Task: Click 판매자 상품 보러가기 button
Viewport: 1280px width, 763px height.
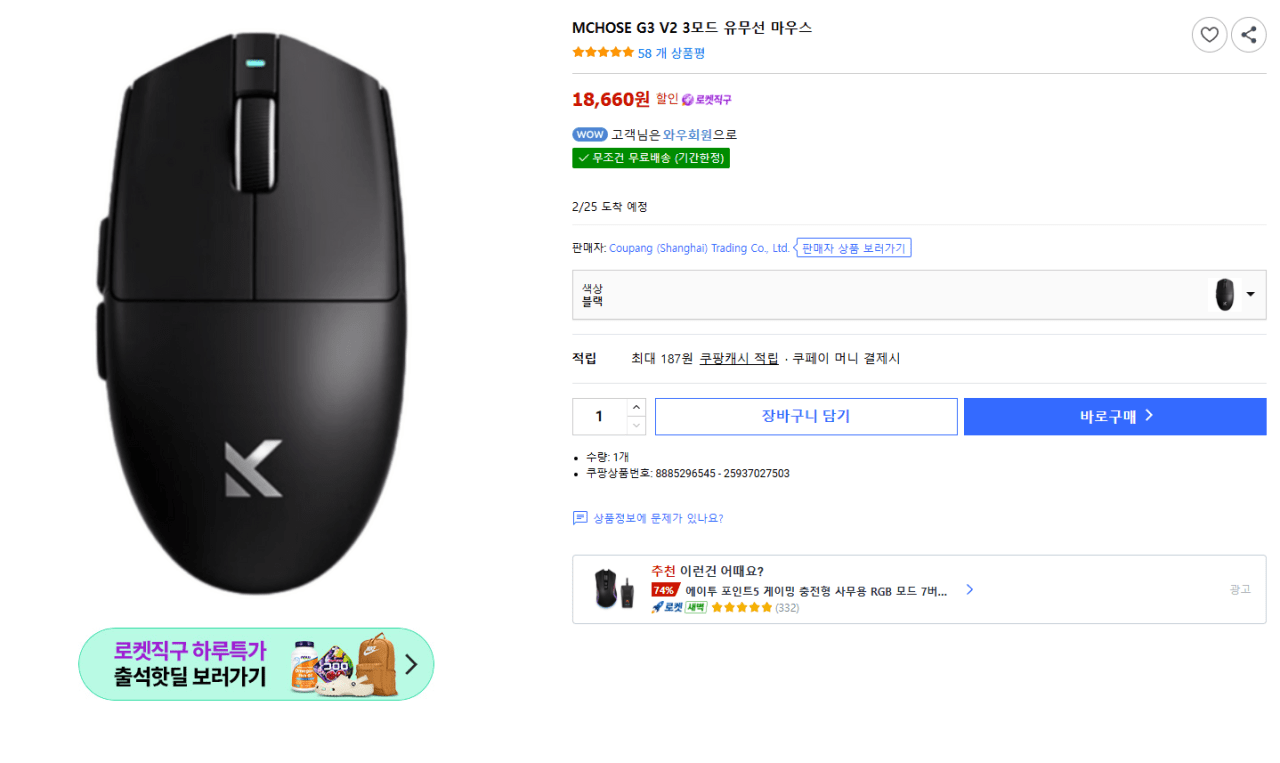Action: tap(854, 248)
